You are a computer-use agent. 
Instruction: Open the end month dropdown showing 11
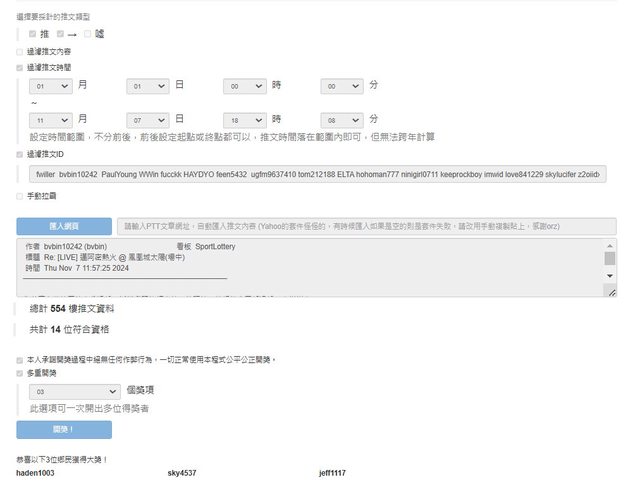(51, 118)
